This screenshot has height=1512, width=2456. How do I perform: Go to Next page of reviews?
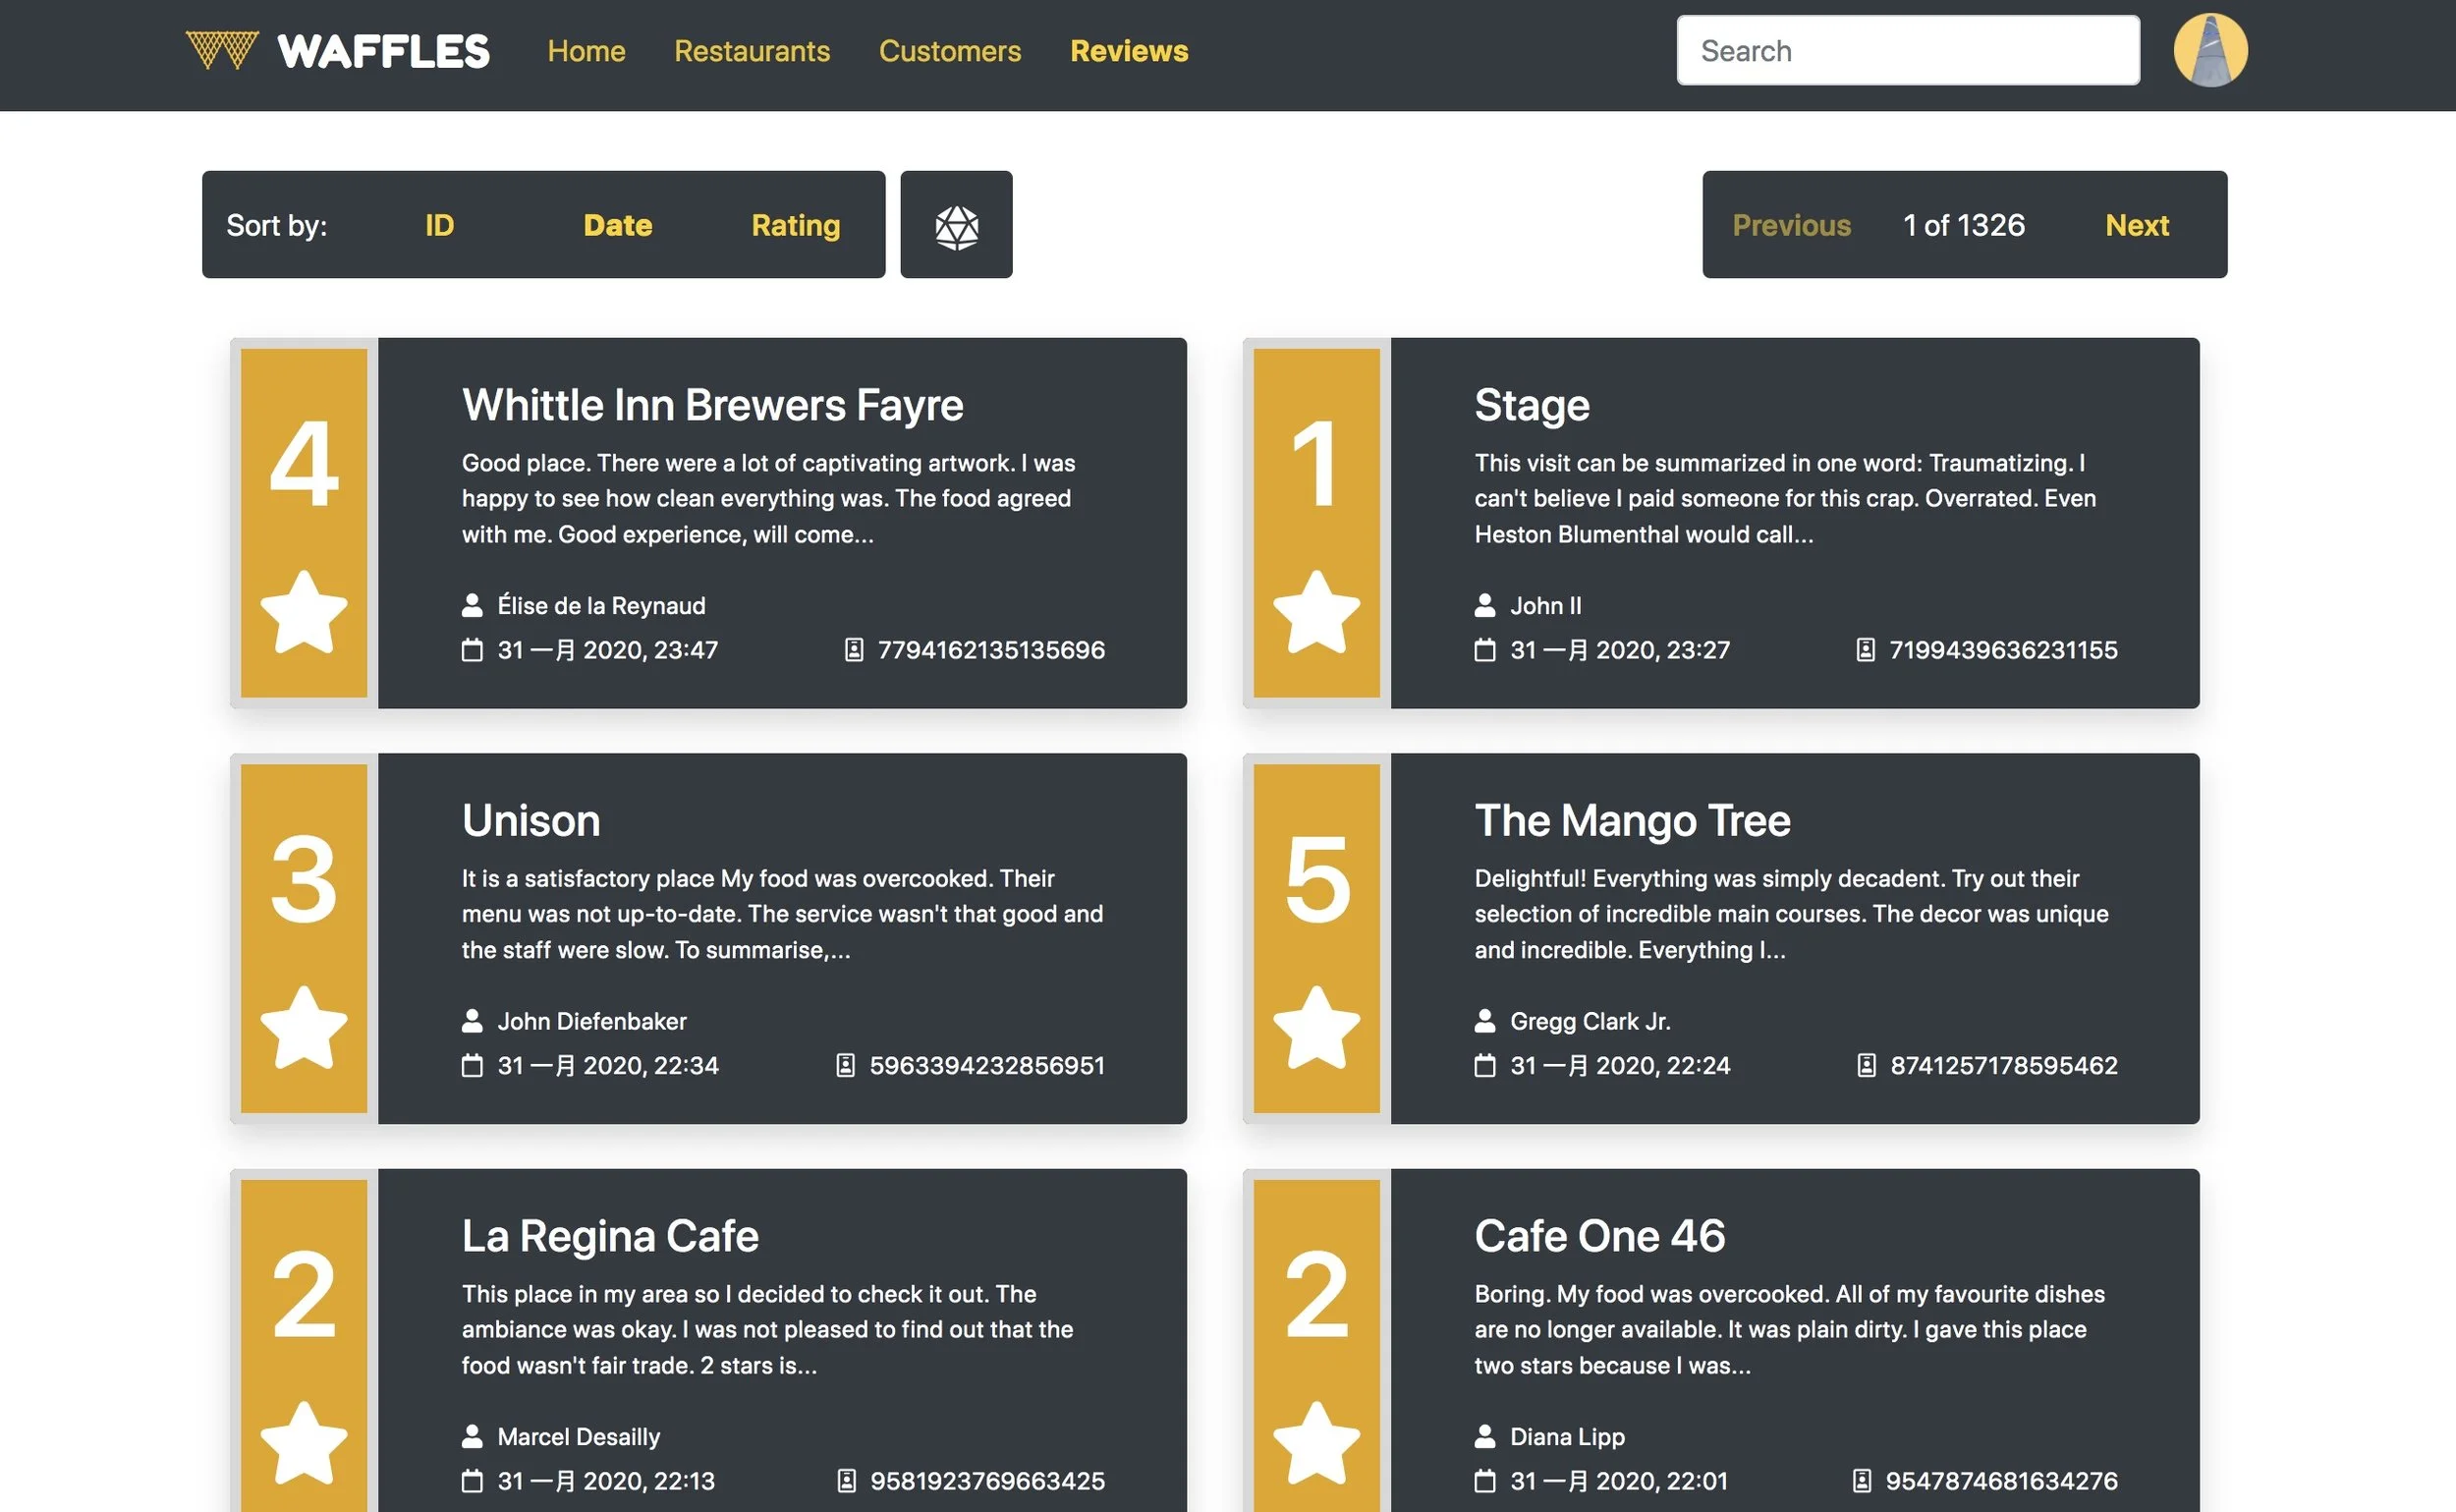pyautogui.click(x=2136, y=226)
